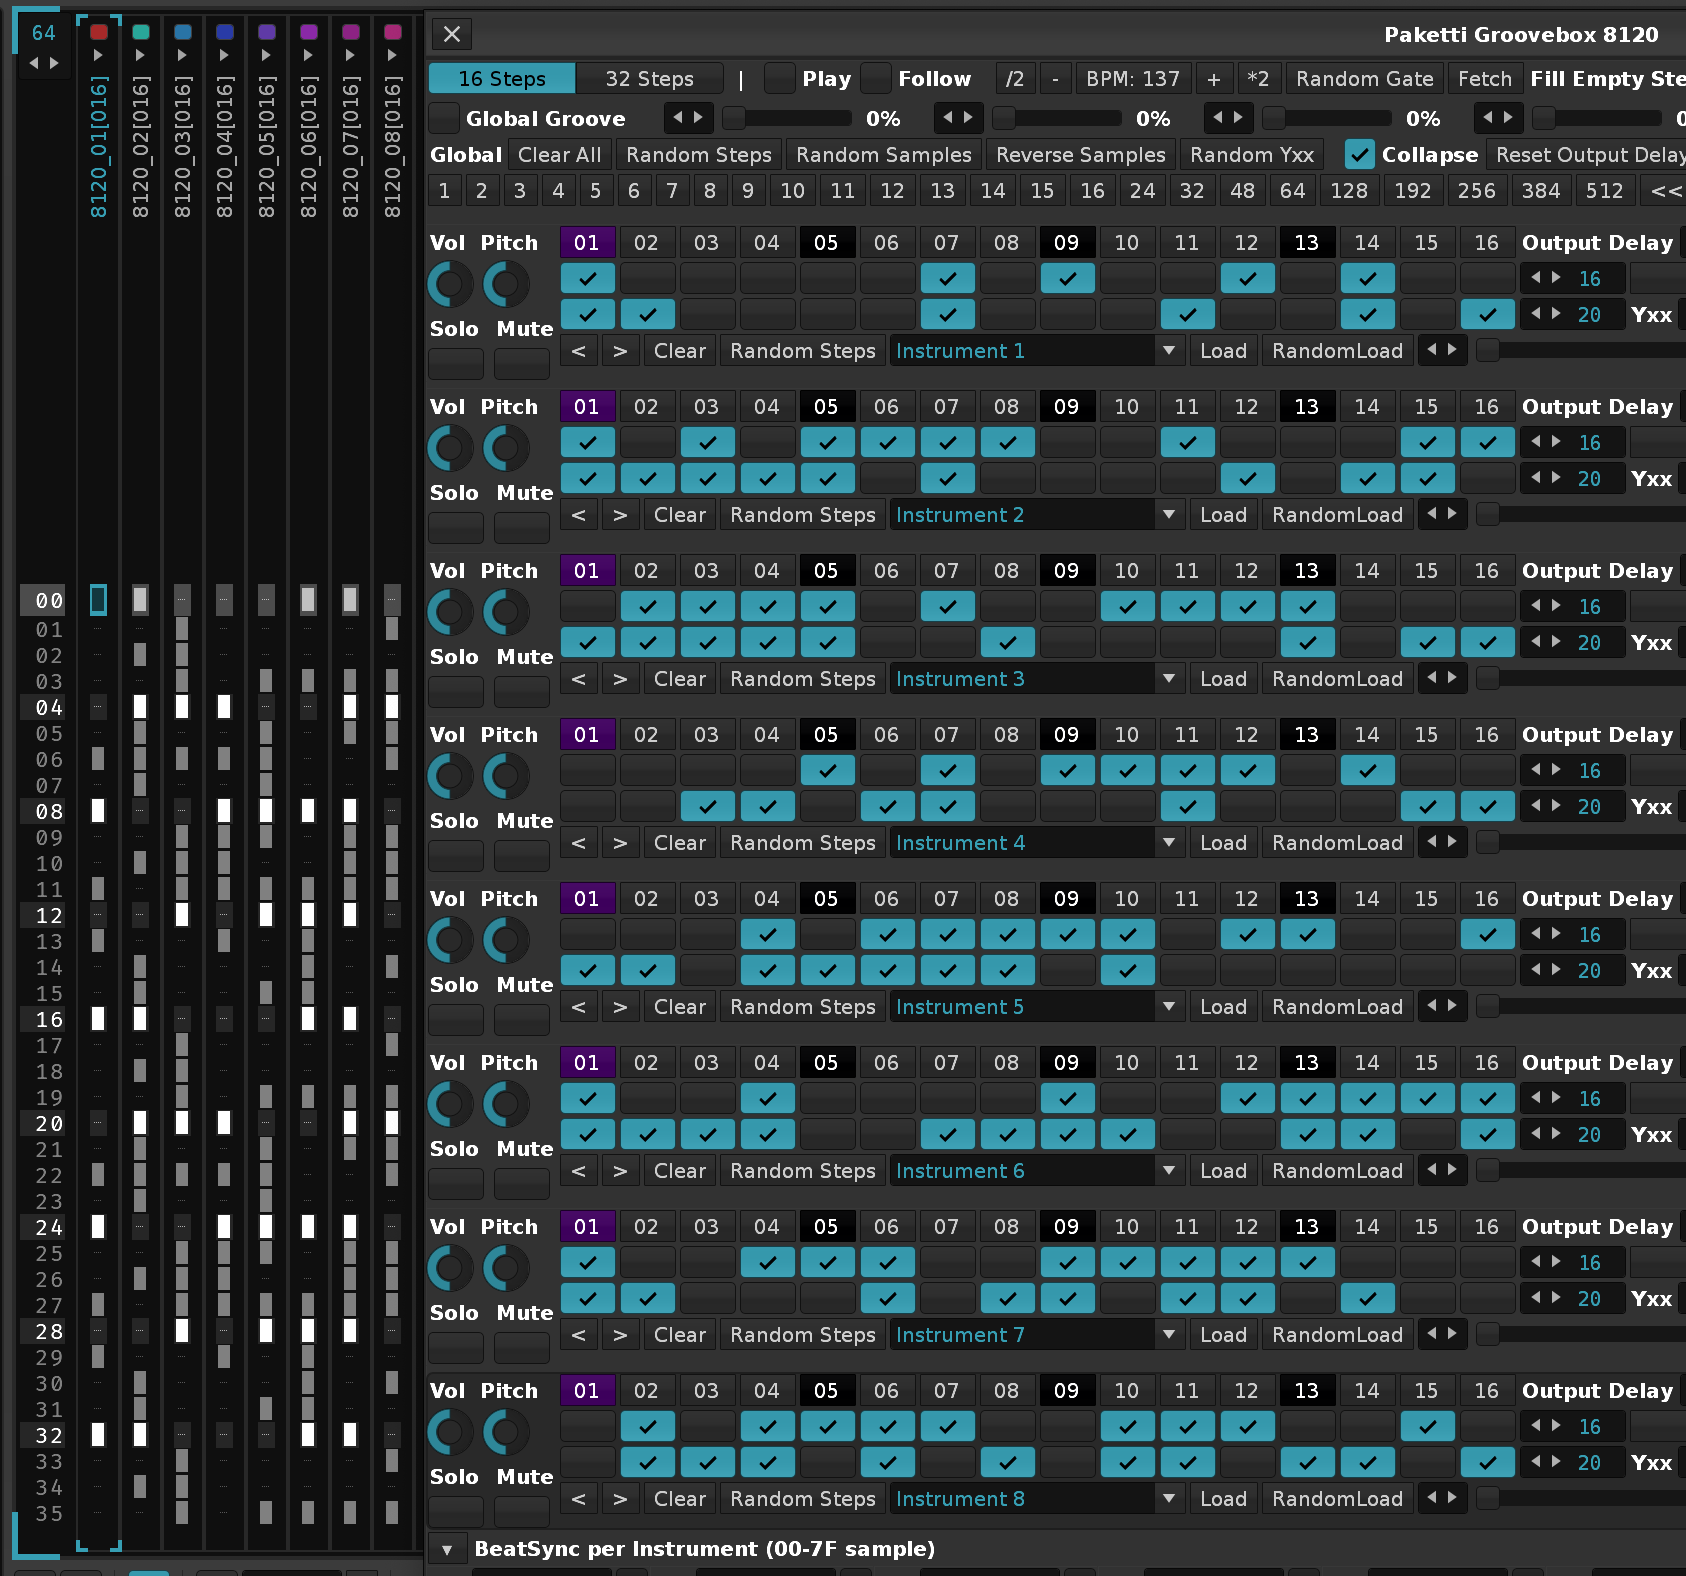Click the first Global Groove slider
The image size is (1686, 1576).
(788, 119)
